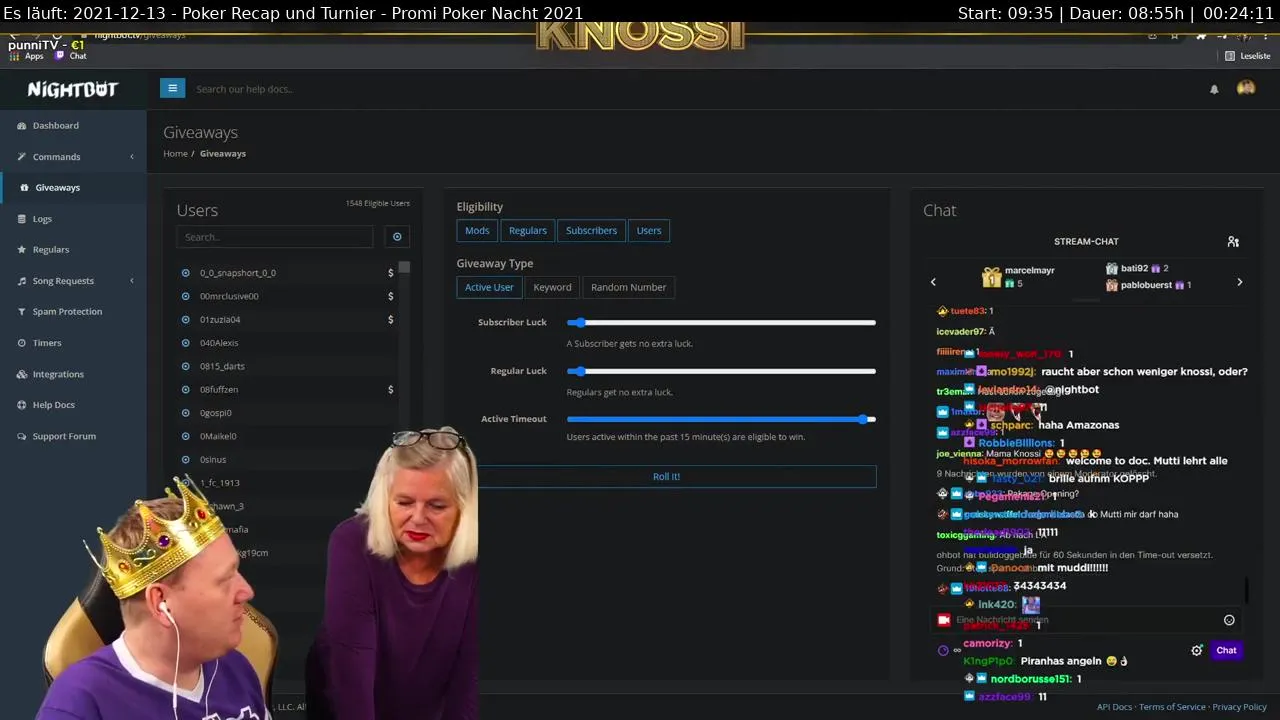Open the stream-chat community users icon
Screen dimensions: 1280x720
1233,242
